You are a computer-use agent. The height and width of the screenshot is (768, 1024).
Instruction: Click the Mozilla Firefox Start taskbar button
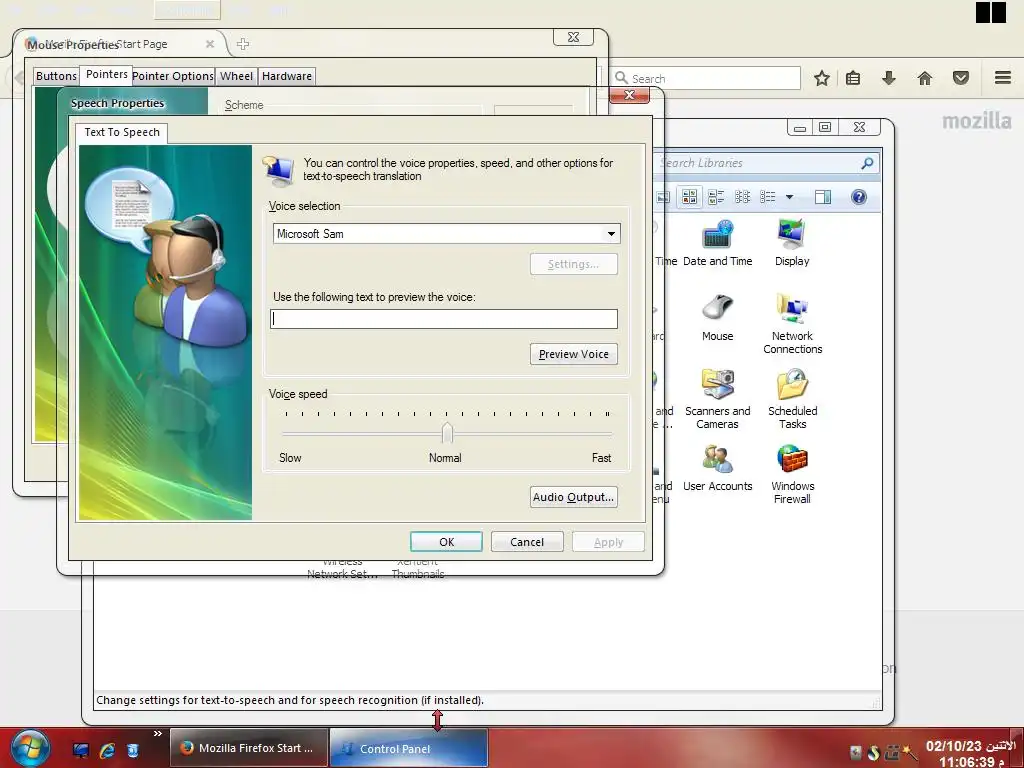[249, 748]
